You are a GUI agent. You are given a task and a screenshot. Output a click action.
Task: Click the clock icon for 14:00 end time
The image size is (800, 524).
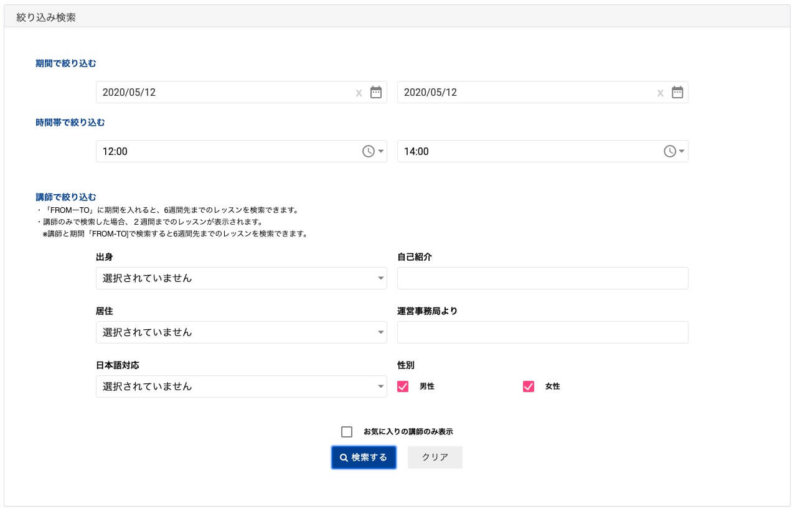670,151
